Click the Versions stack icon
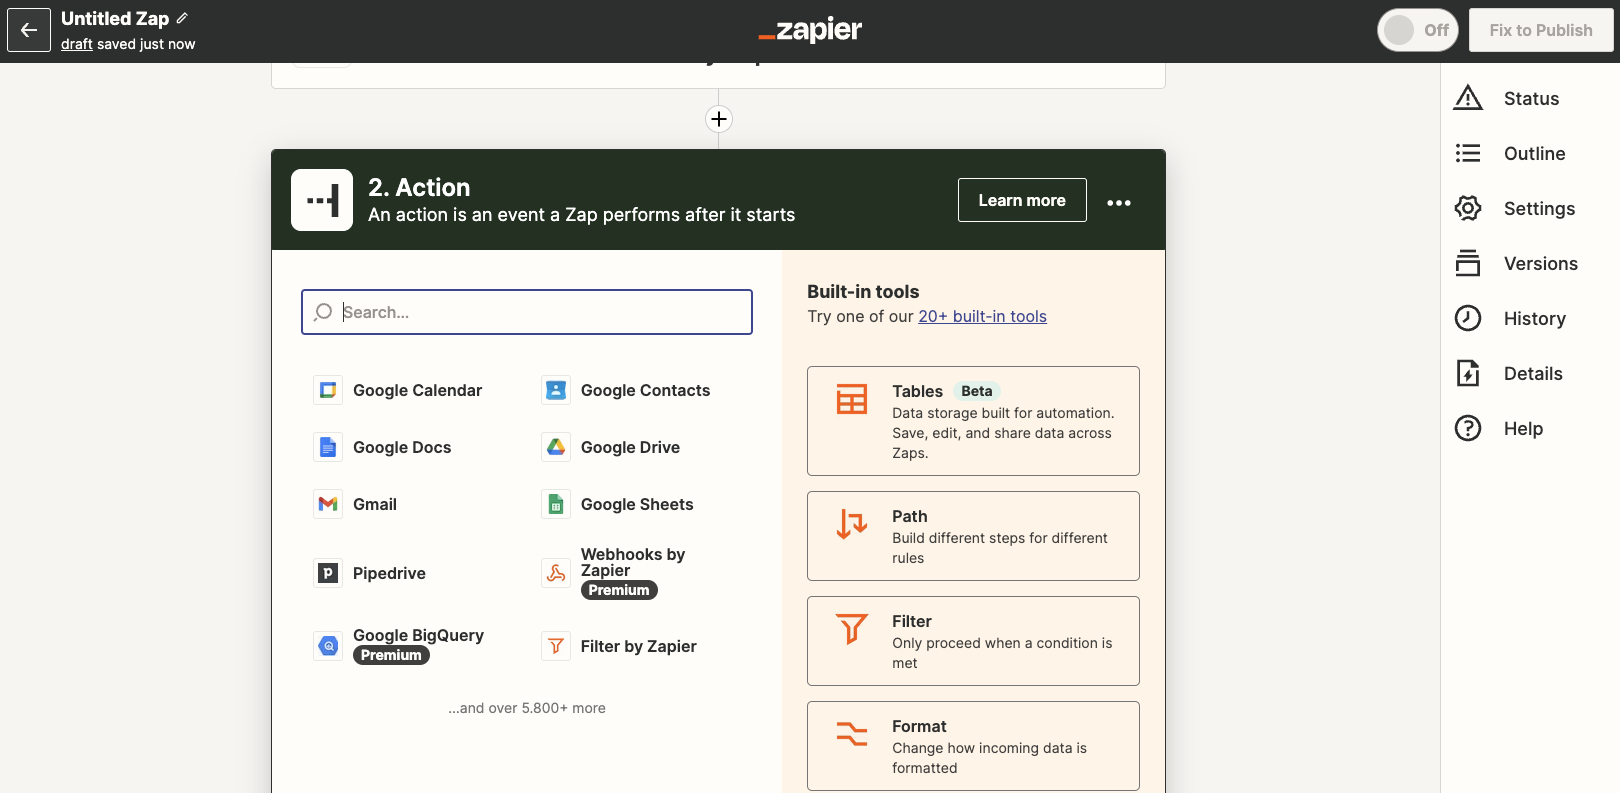The height and width of the screenshot is (793, 1620). click(1468, 263)
